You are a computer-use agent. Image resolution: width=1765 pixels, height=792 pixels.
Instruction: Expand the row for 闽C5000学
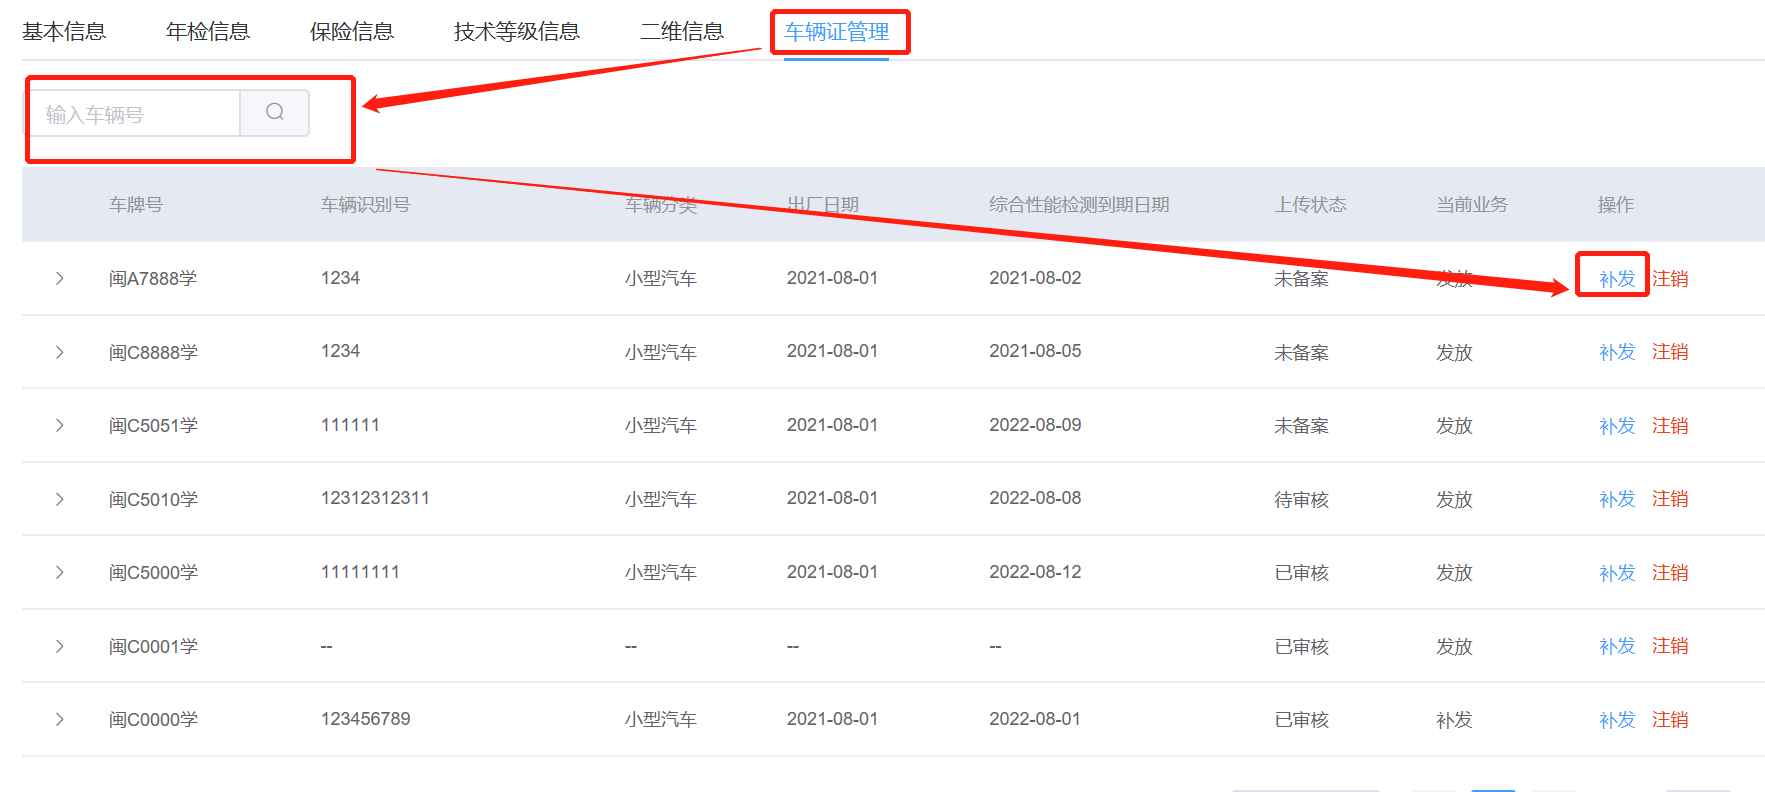click(60, 572)
